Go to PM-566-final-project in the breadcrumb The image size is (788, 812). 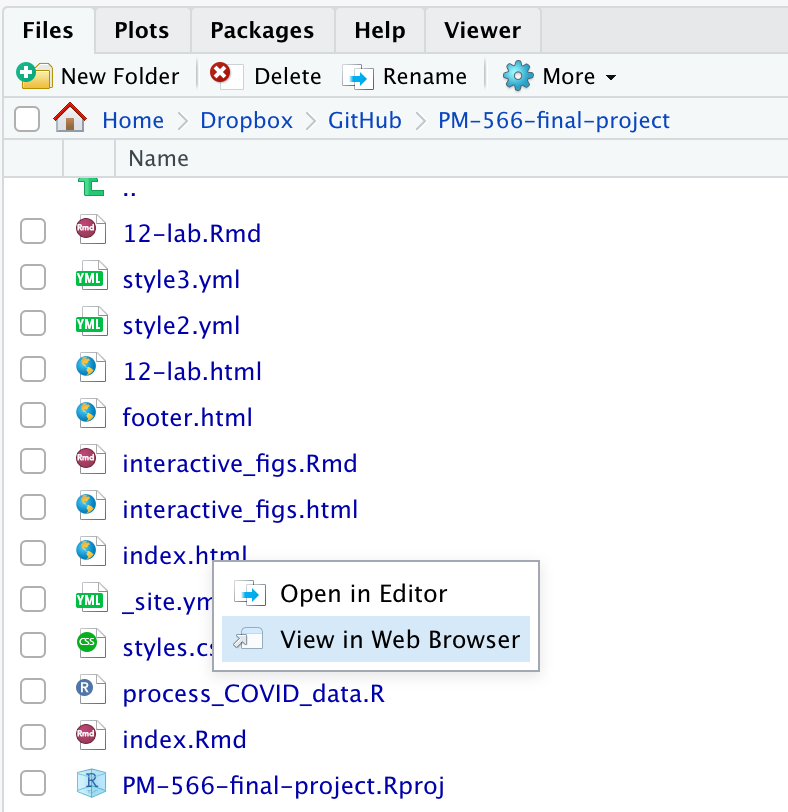click(x=554, y=120)
